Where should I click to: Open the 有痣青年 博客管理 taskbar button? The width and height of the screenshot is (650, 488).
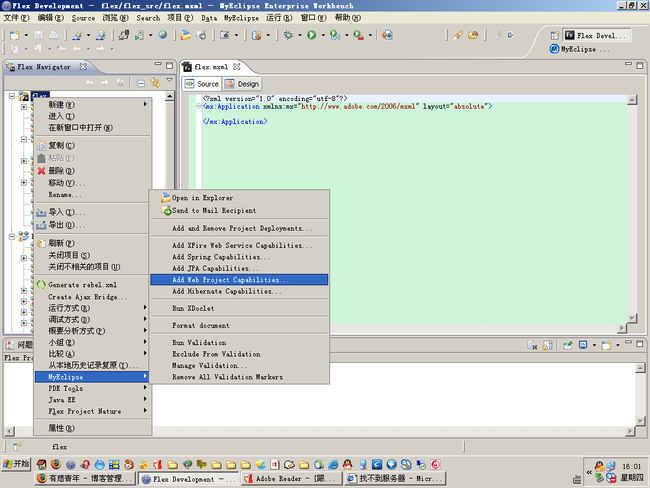(x=85, y=478)
